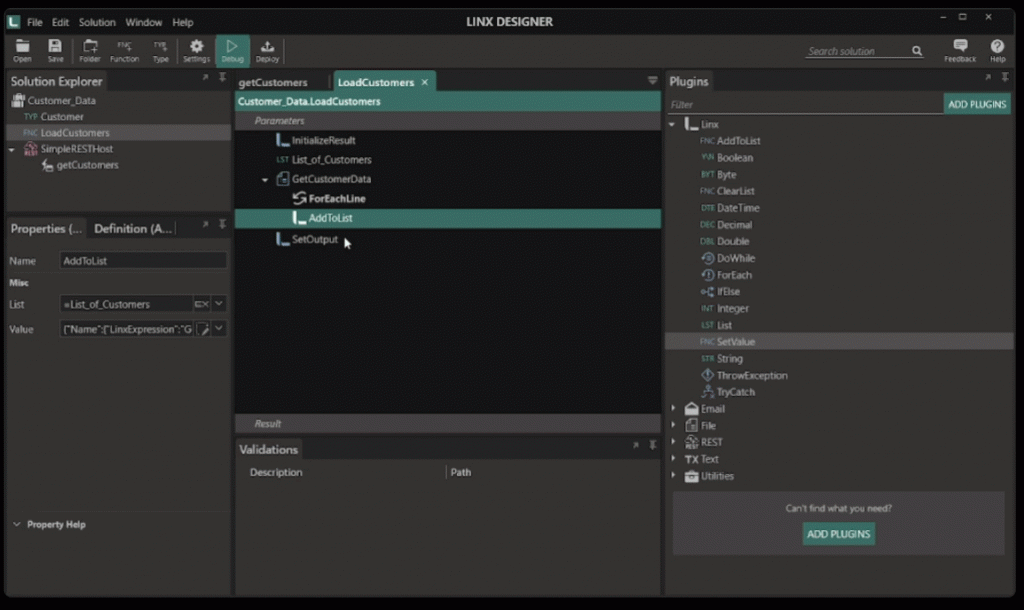Viewport: 1024px width, 610px height.
Task: Open the Solution menu
Action: 97,22
